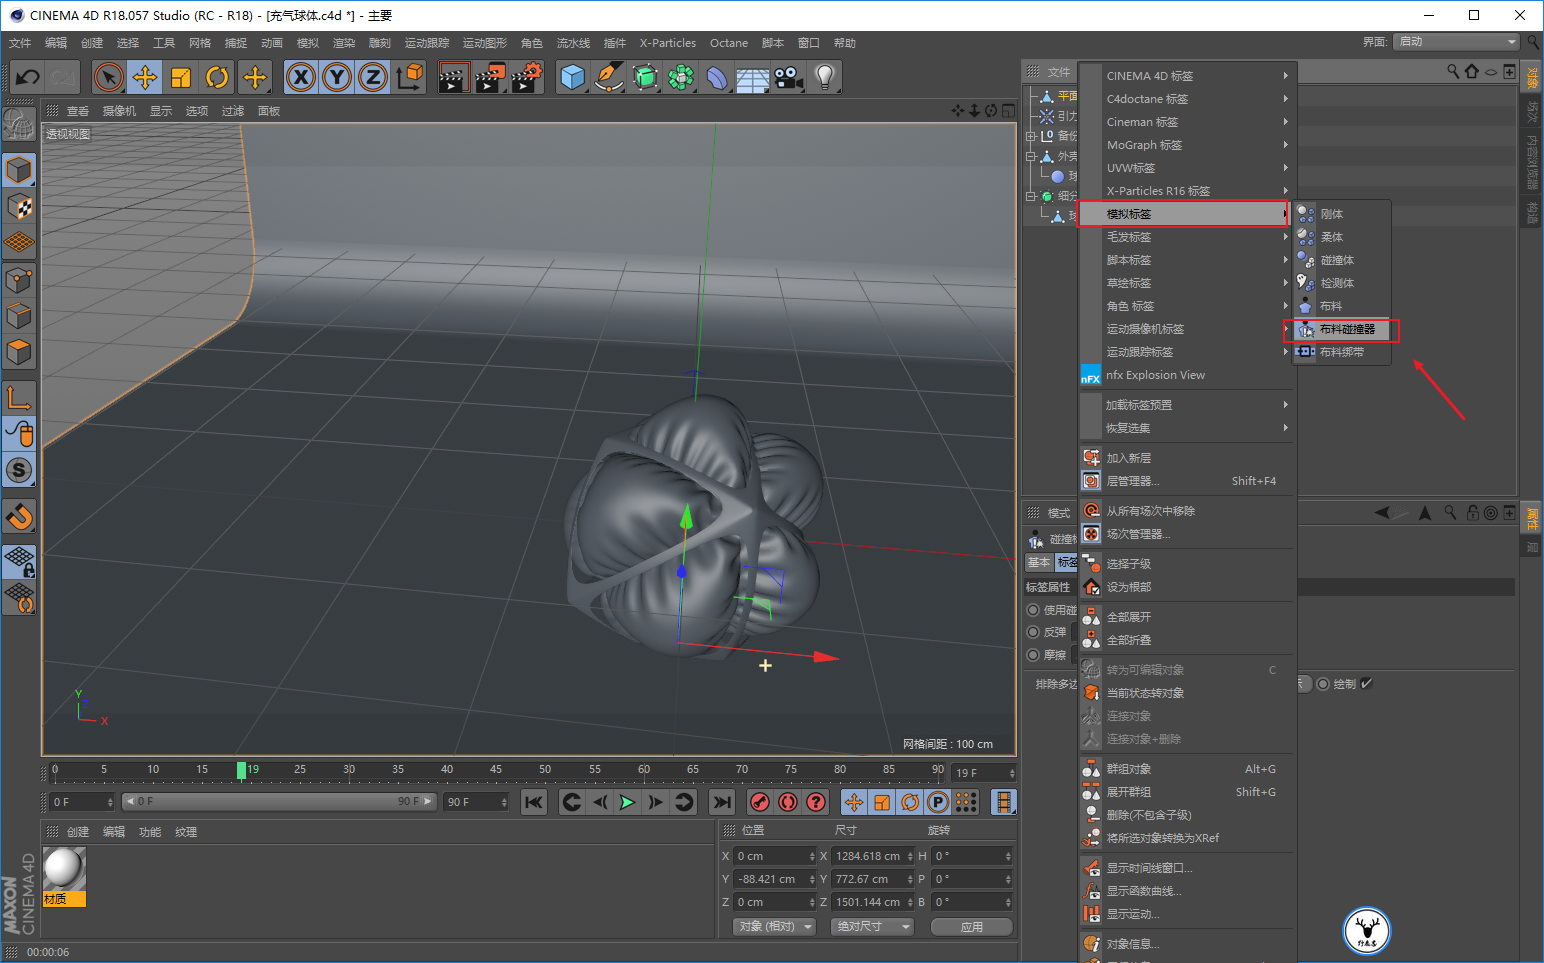
Task: Activate the Rotate tool in top toolbar
Action: tap(217, 77)
